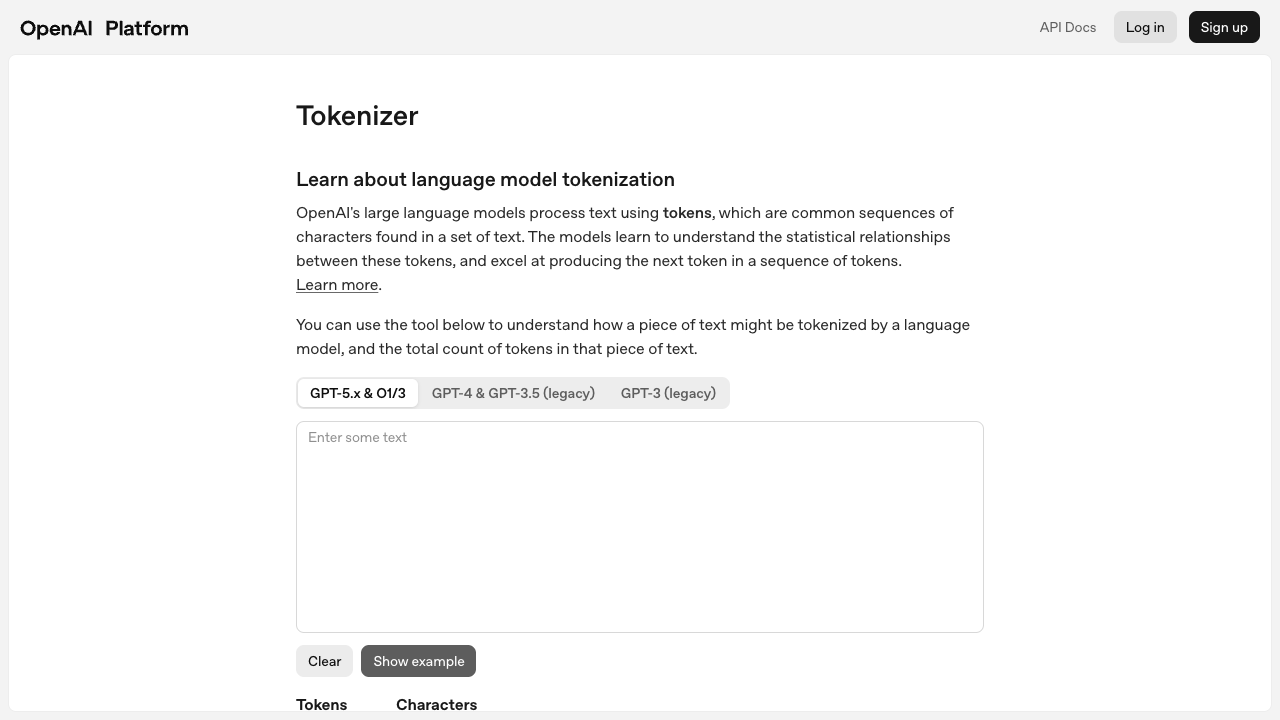Click the Learn about language model tokenization subheading
This screenshot has height=720, width=1280.
coord(485,180)
